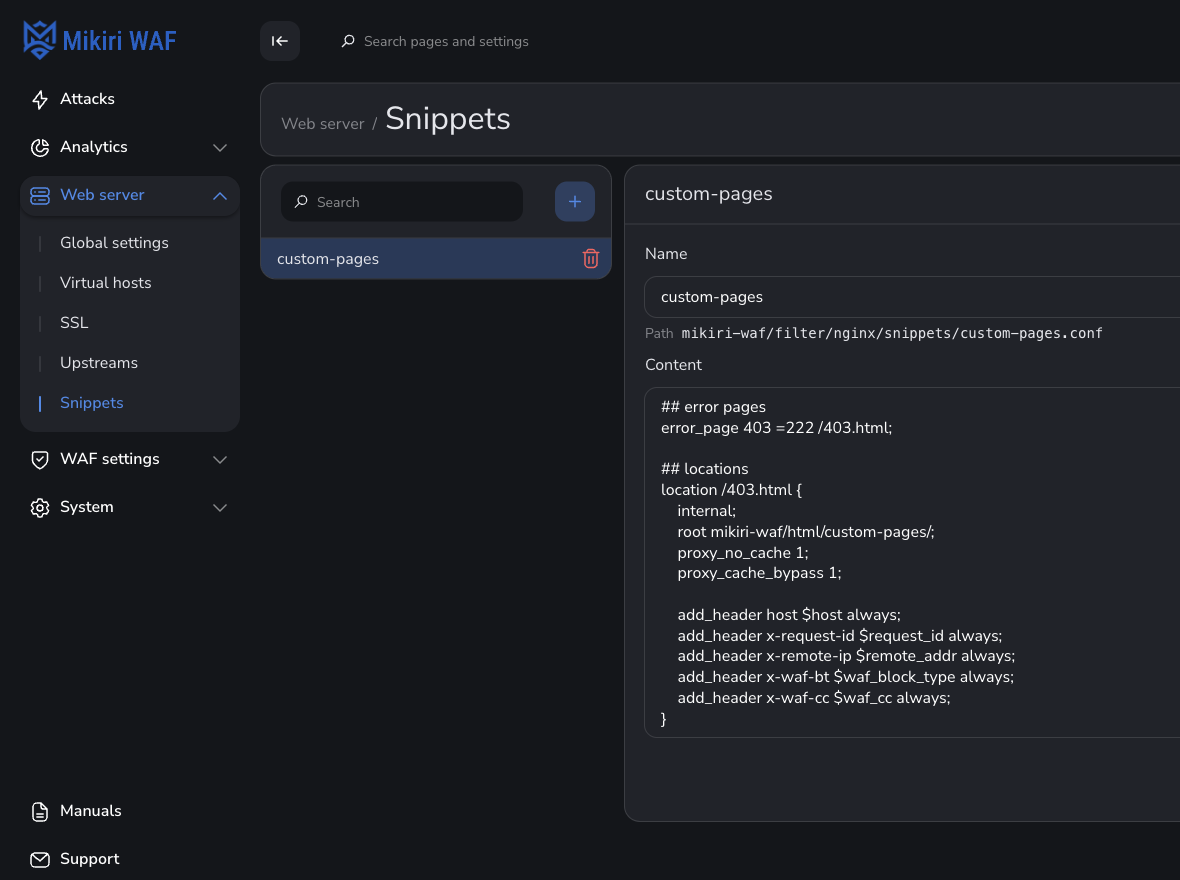The height and width of the screenshot is (880, 1180).
Task: Open the Manuals link
Action: coord(90,811)
